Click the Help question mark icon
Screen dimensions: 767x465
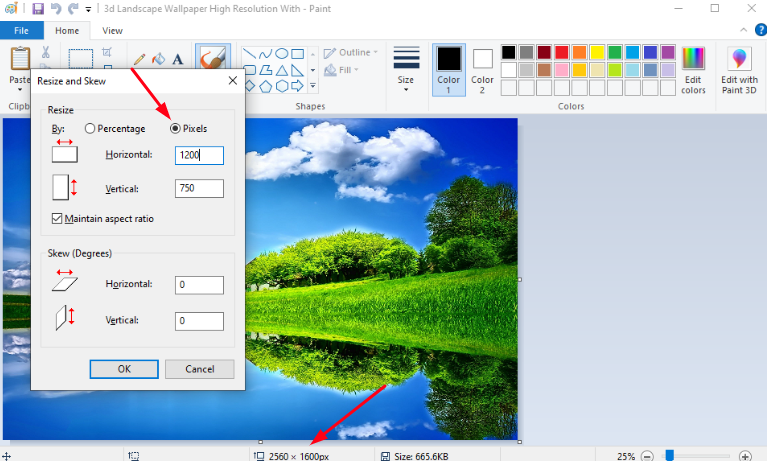click(757, 31)
